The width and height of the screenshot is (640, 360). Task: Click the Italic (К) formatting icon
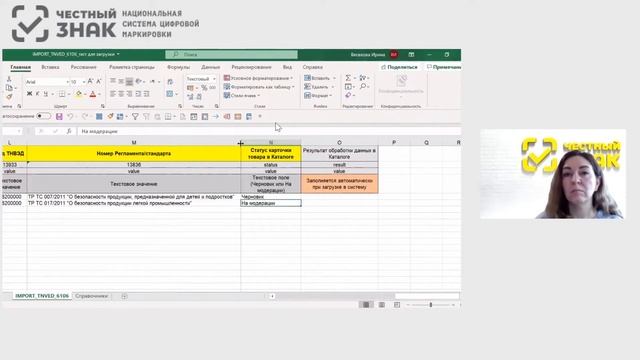pyautogui.click(x=38, y=94)
